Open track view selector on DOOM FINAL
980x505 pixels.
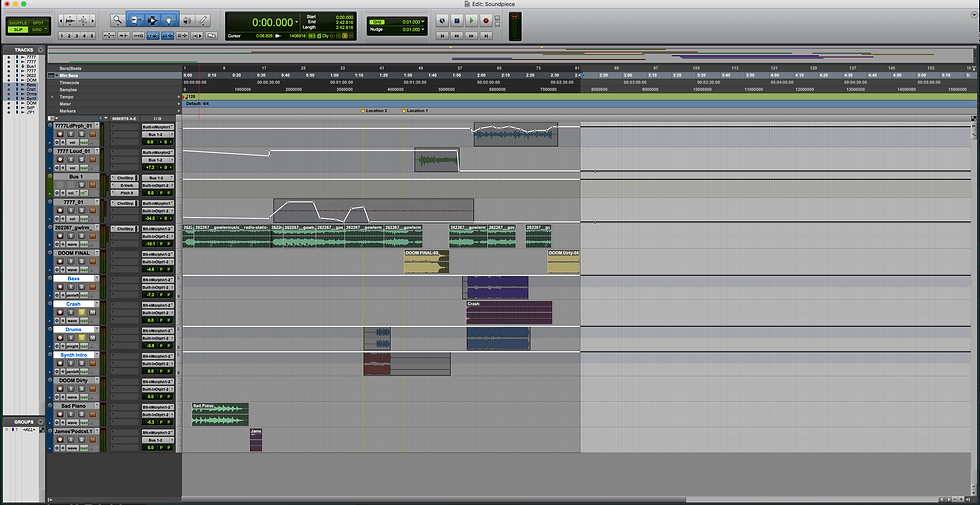coord(72,269)
